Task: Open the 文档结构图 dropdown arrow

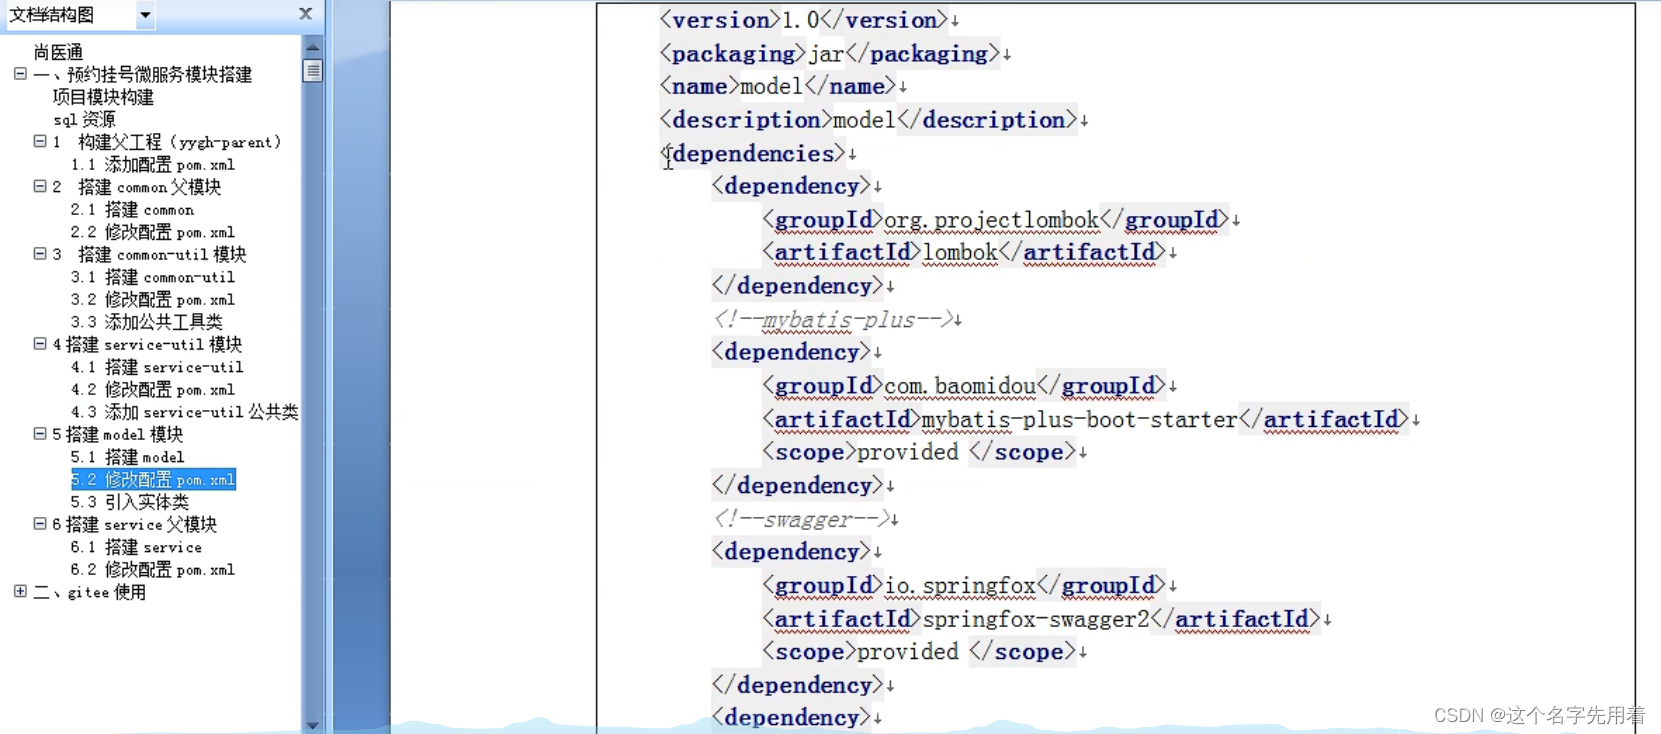Action: (x=145, y=15)
